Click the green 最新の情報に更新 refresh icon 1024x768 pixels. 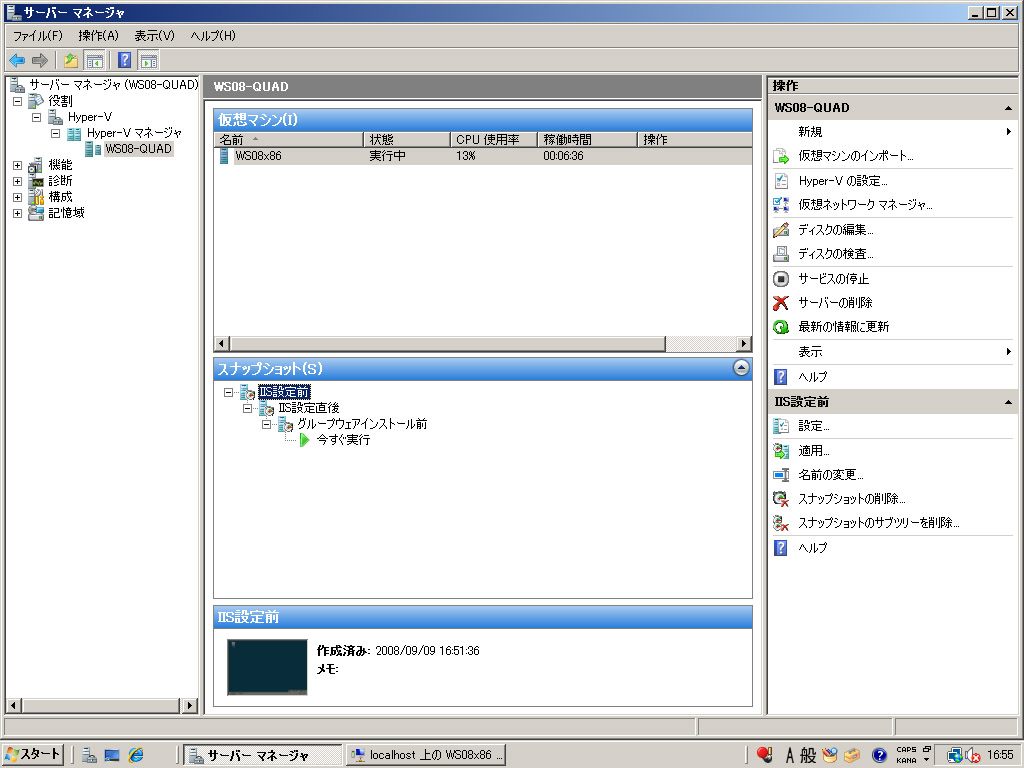tap(781, 327)
